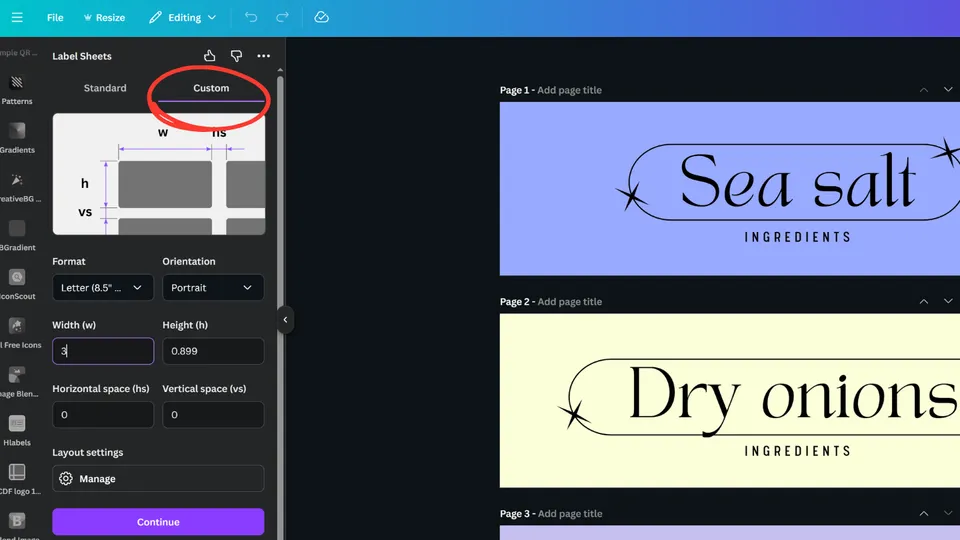This screenshot has width=960, height=540.
Task: Focus the Height (h) field with 0.899
Action: point(213,351)
